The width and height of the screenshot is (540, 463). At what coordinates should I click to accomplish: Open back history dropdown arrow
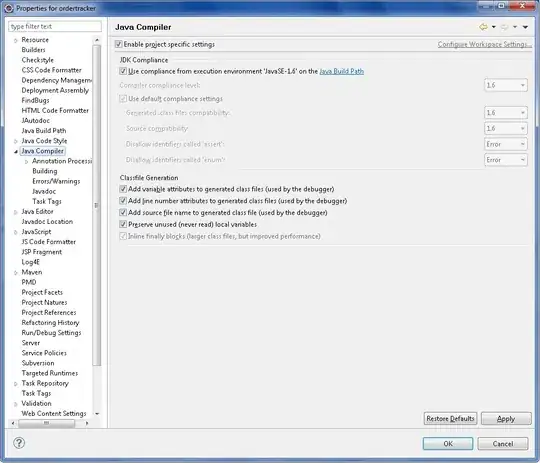pos(494,27)
